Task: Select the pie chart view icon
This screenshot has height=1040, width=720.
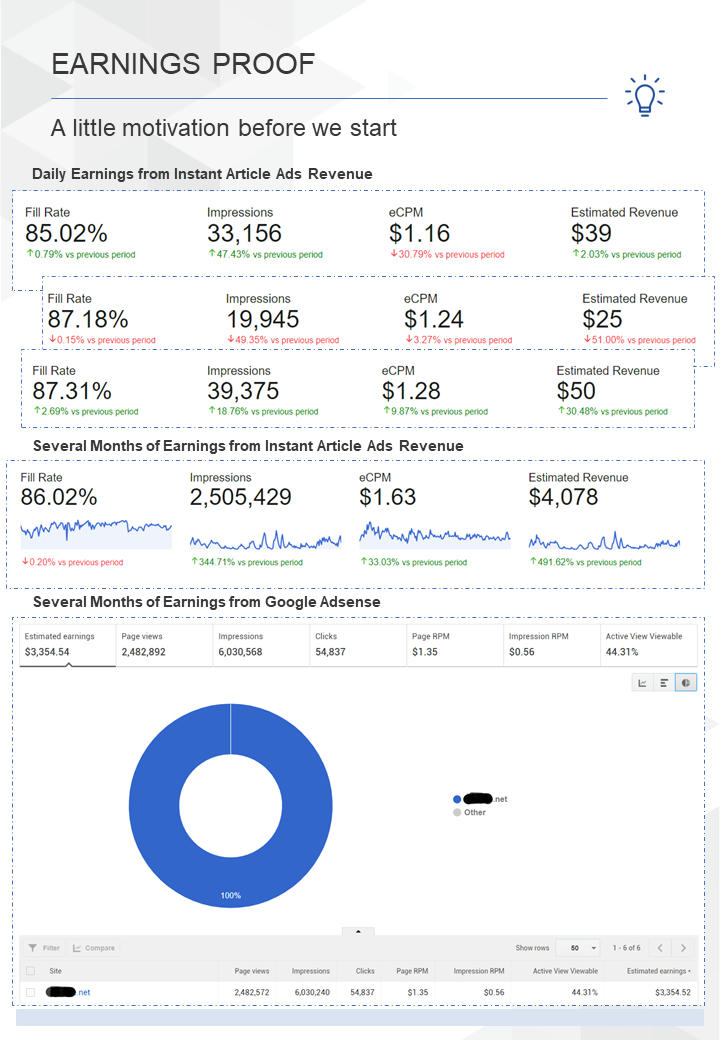Action: 686,682
